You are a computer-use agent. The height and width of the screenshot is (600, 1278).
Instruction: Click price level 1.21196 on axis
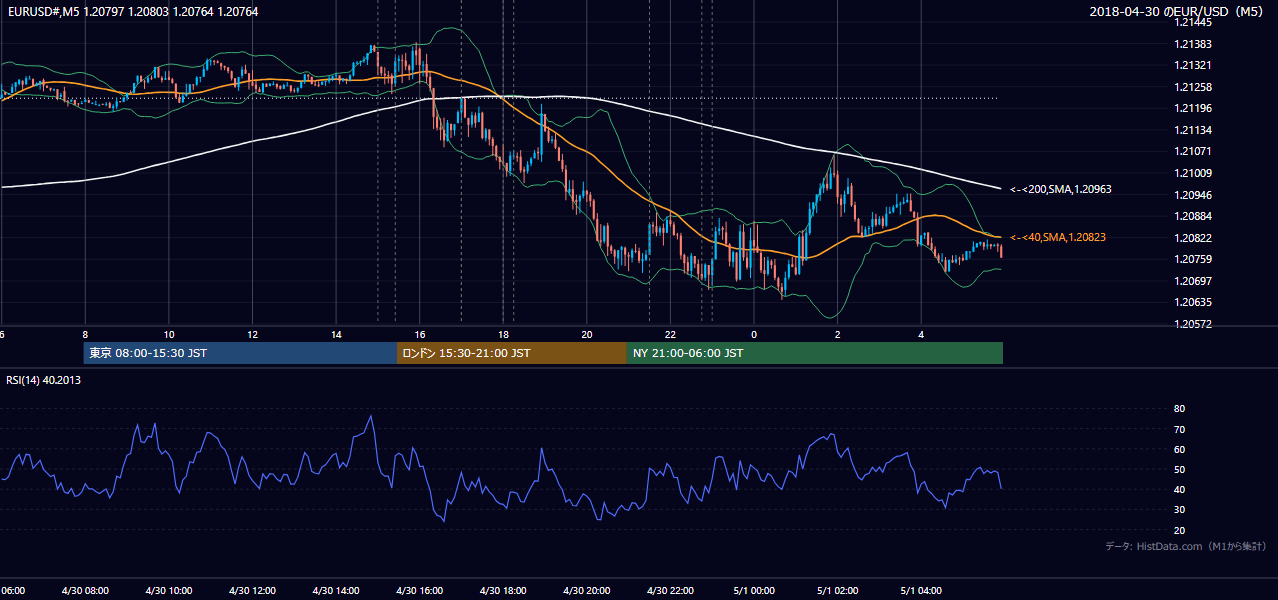pyautogui.click(x=1195, y=108)
